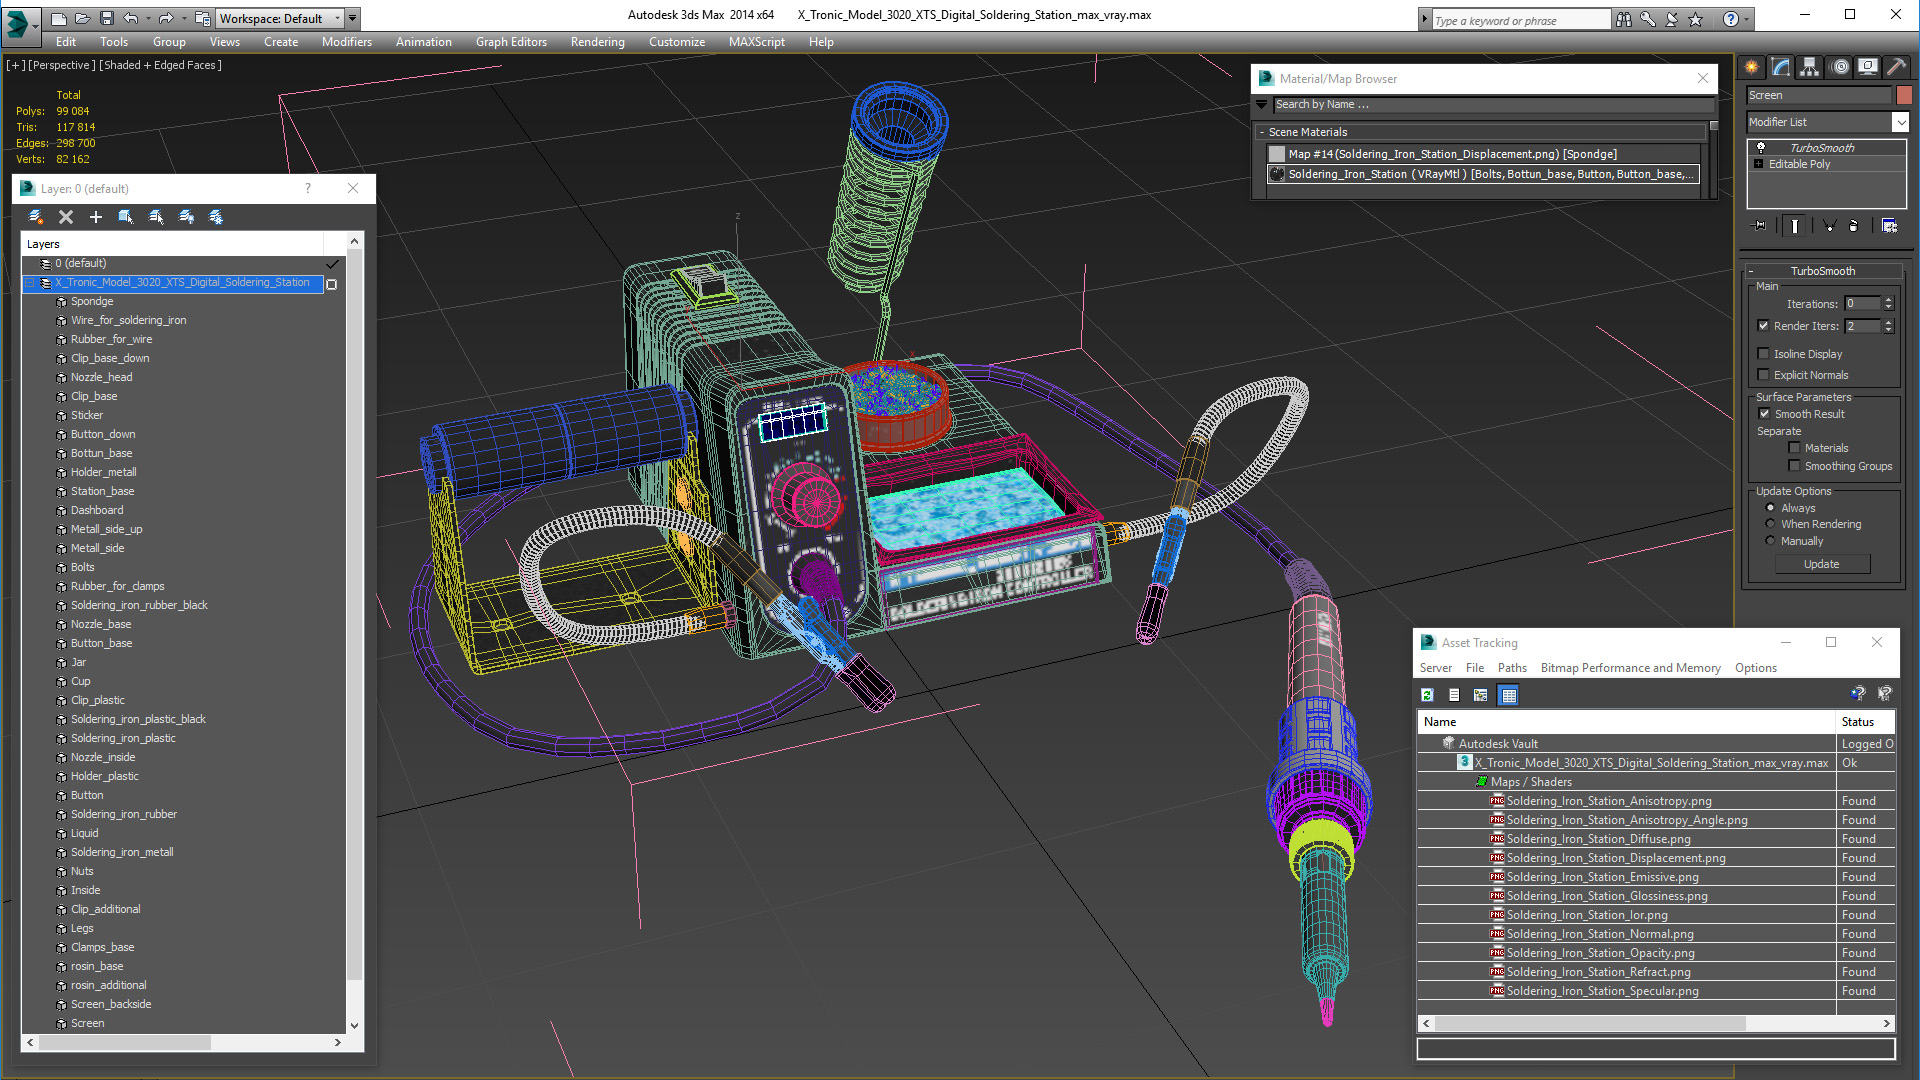Open Material/Map Browser options arrow

click(1262, 104)
